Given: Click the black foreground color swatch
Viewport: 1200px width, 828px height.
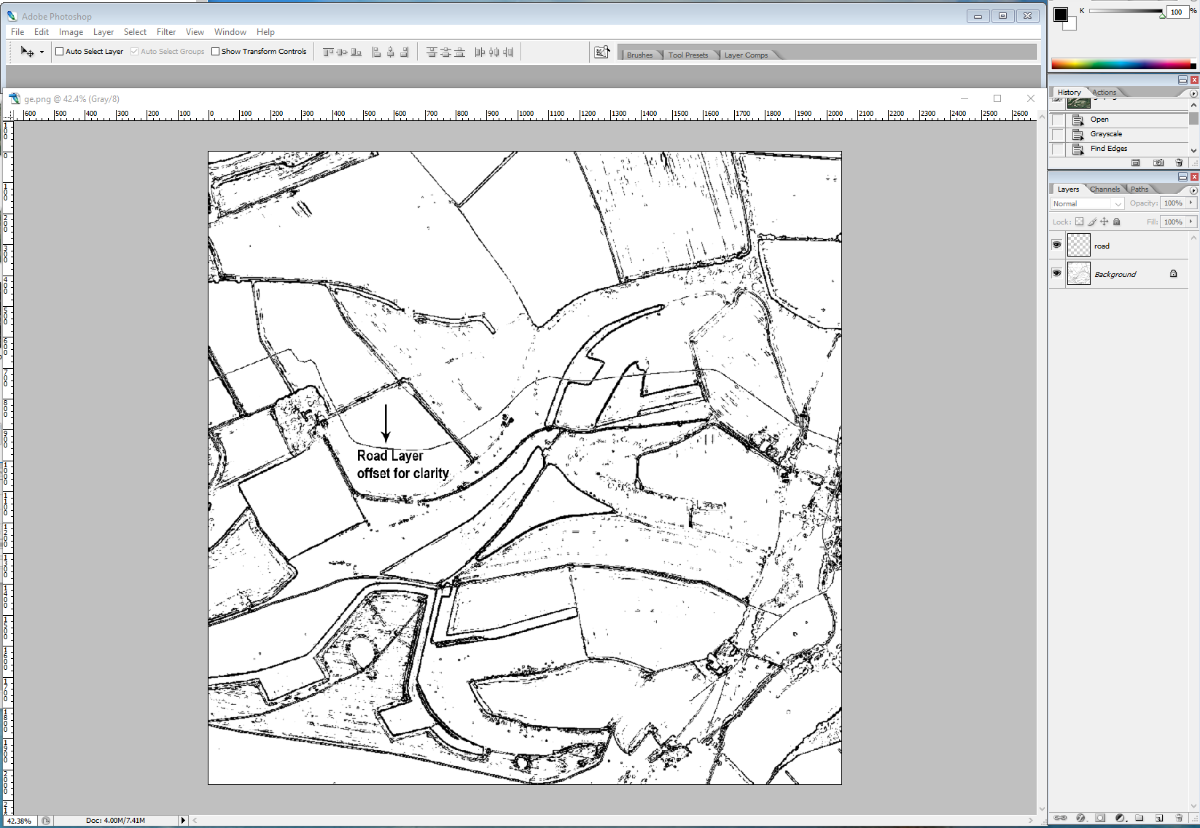Looking at the screenshot, I should click(1060, 14).
